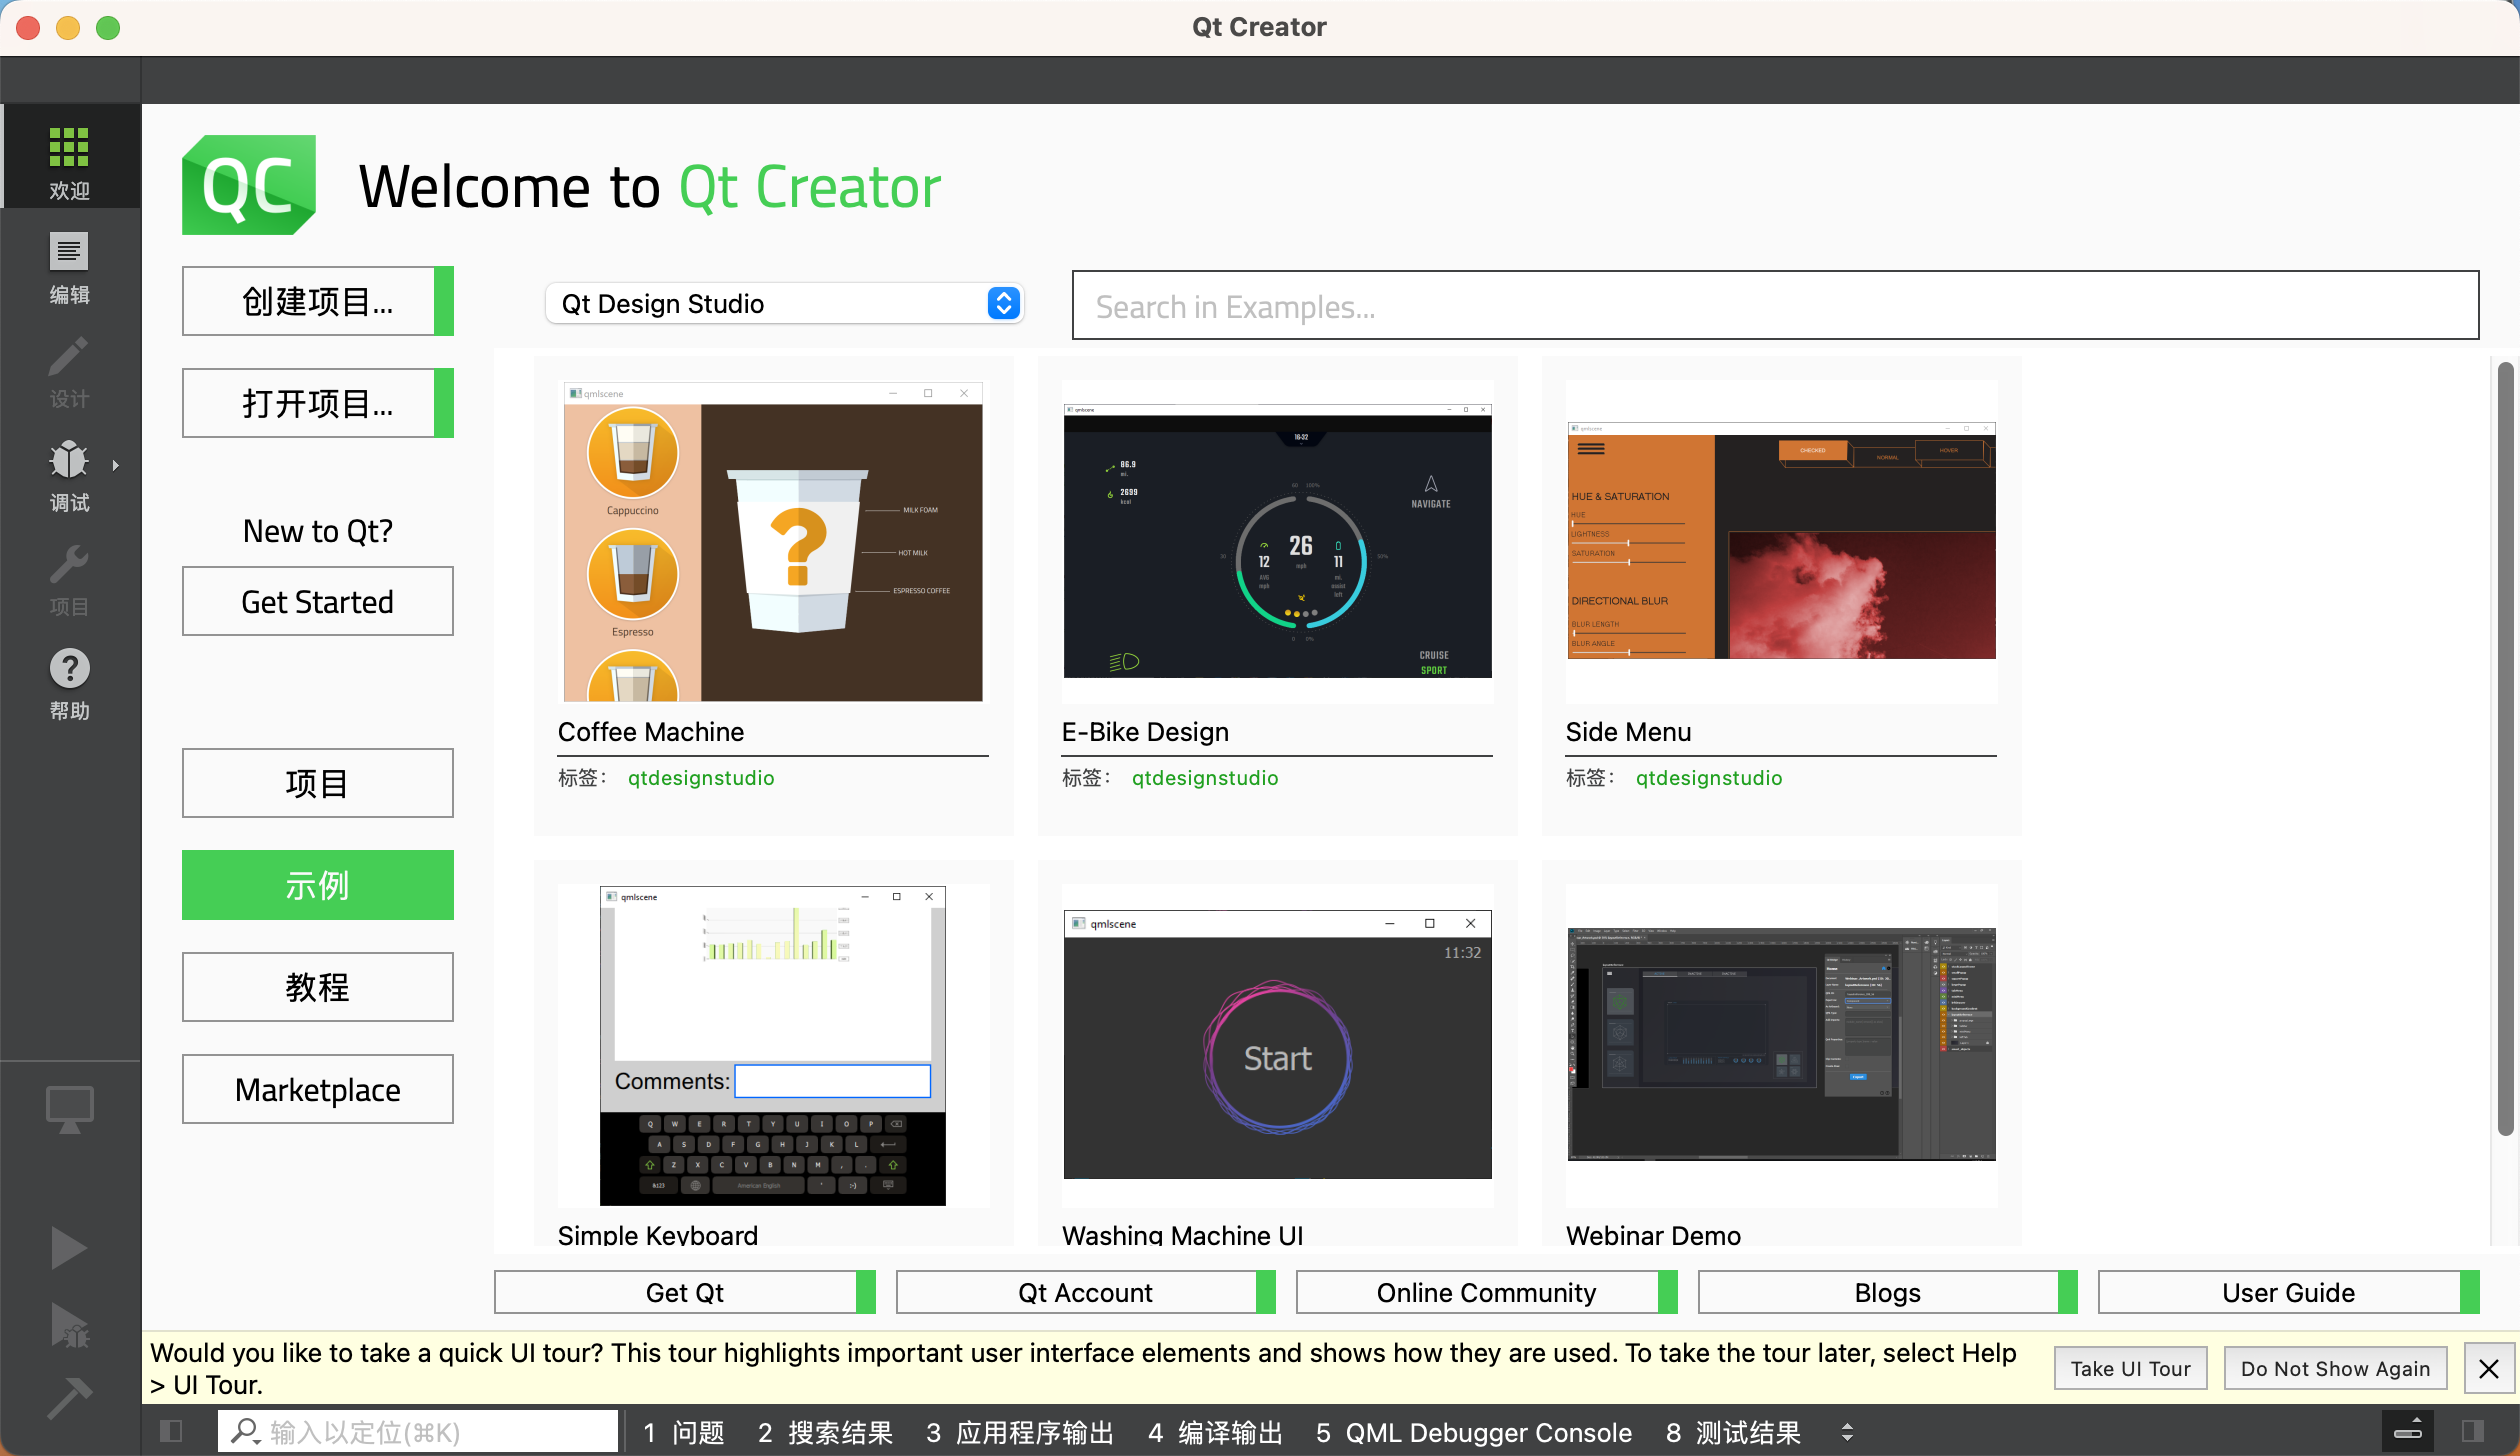Click the Side Menu title text
Viewport: 2520px width, 1456px height.
(x=1628, y=732)
